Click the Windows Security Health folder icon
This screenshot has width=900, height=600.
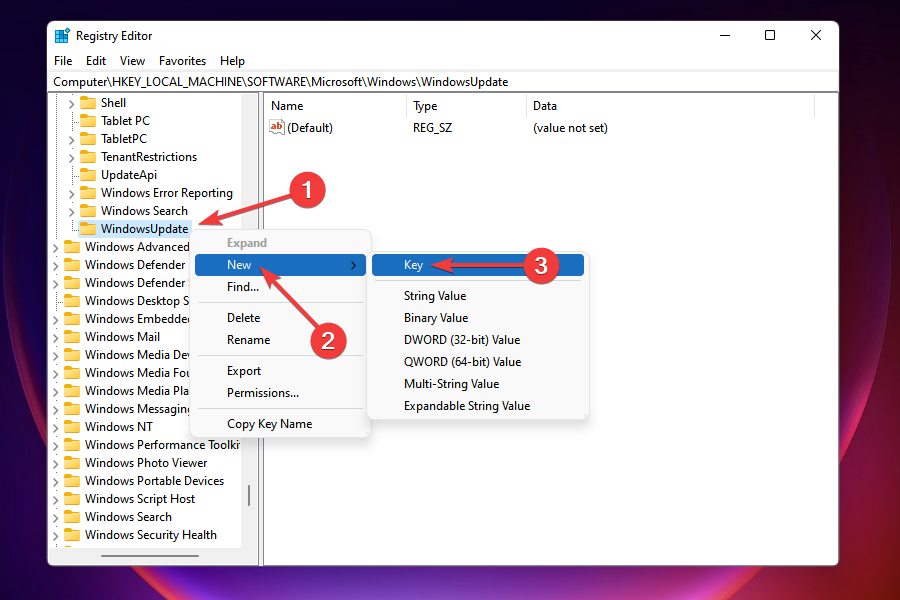pyautogui.click(x=72, y=535)
